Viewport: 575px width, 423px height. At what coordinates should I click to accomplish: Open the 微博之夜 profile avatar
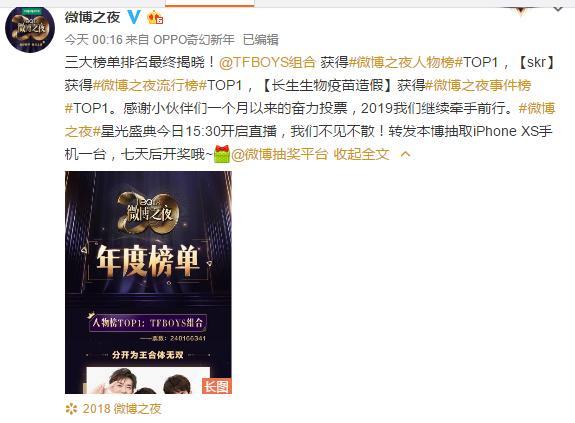(30, 29)
